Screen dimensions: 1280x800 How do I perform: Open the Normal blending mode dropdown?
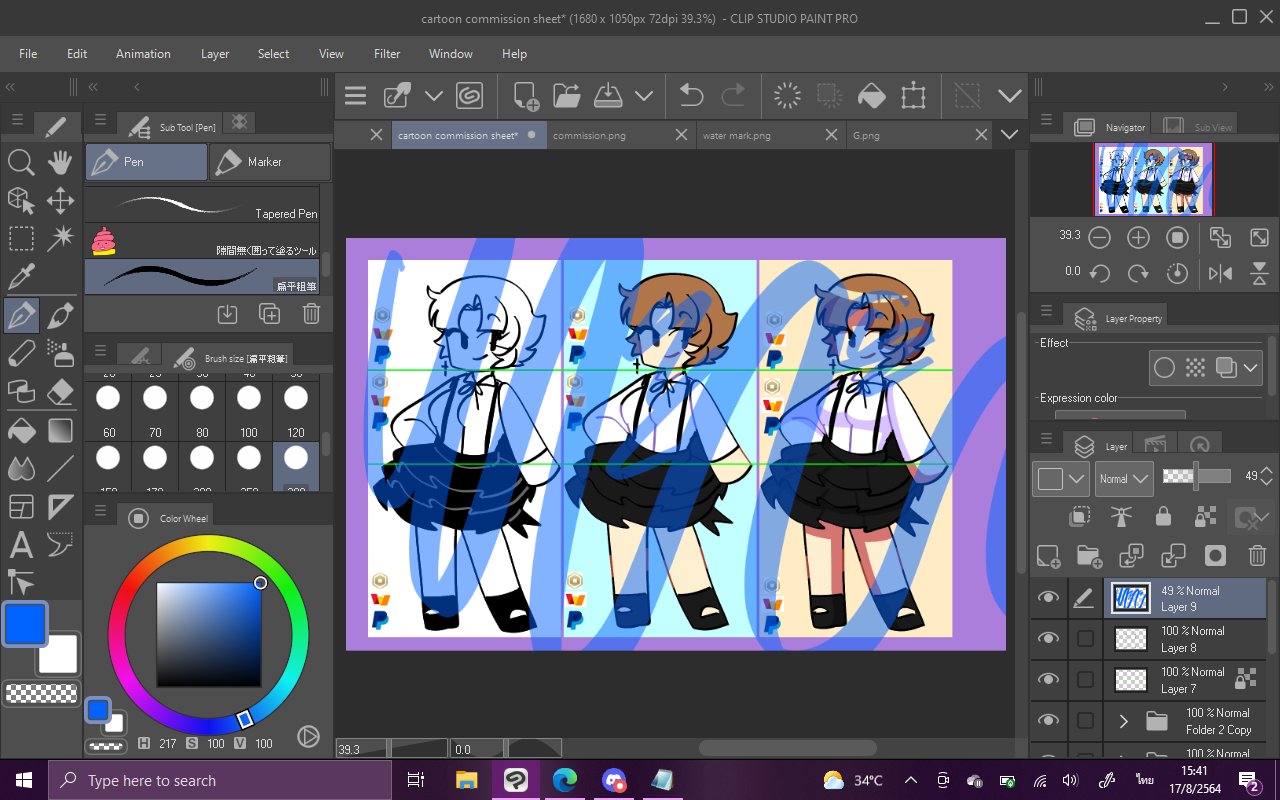[1123, 479]
